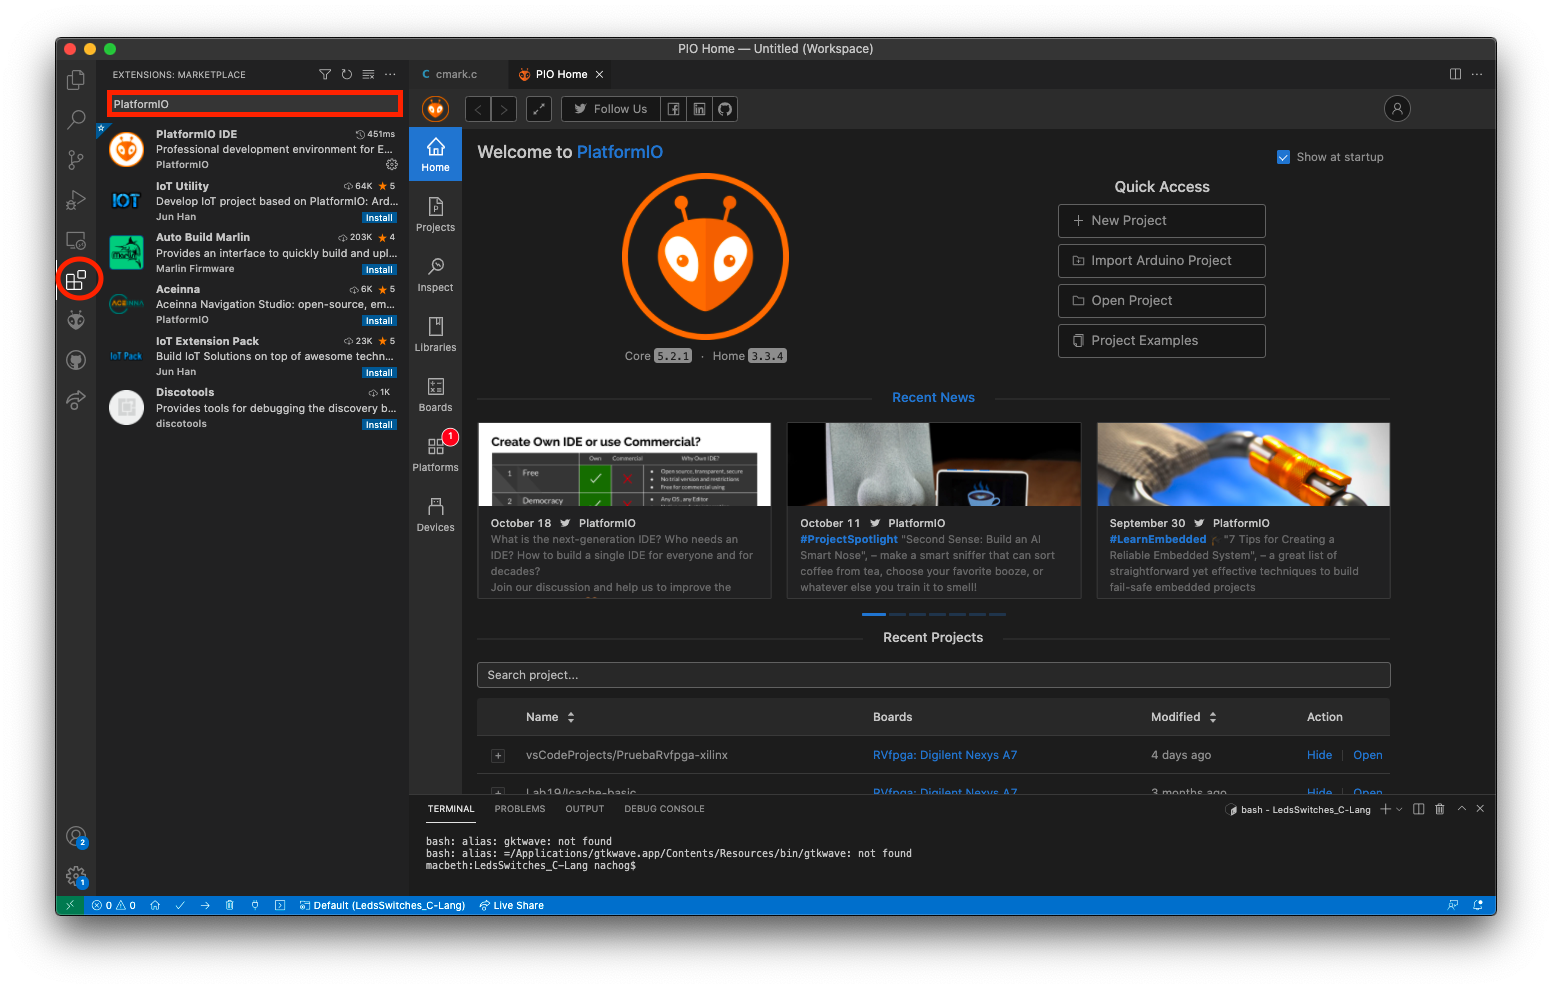The height and width of the screenshot is (989, 1552).
Task: Open PlatformIO Facebook page icon
Action: (x=673, y=109)
